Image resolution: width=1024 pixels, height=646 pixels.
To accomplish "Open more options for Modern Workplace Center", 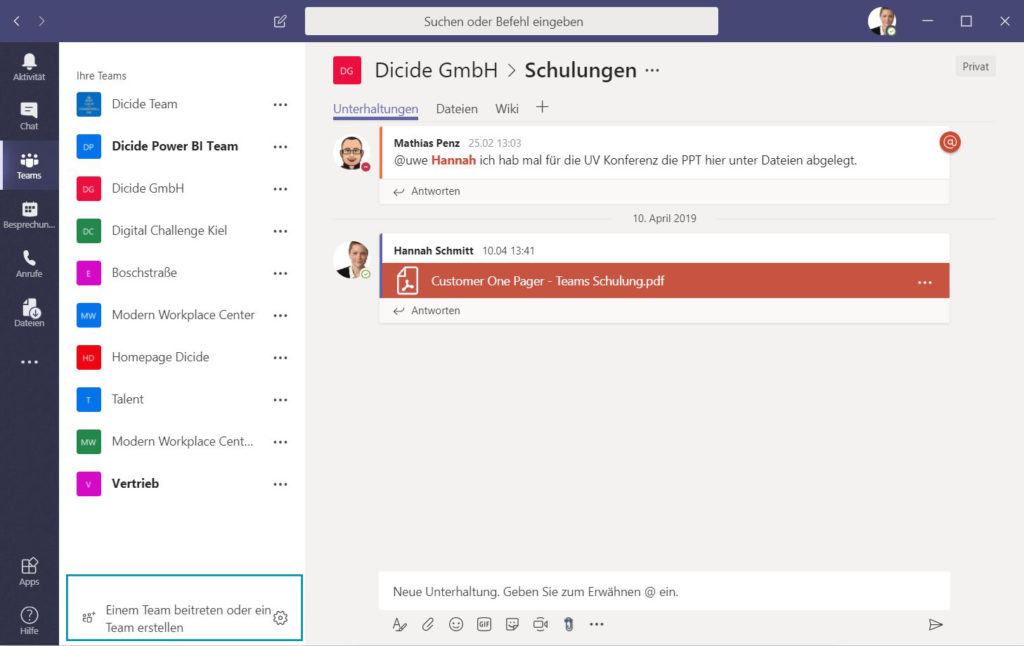I will point(280,315).
